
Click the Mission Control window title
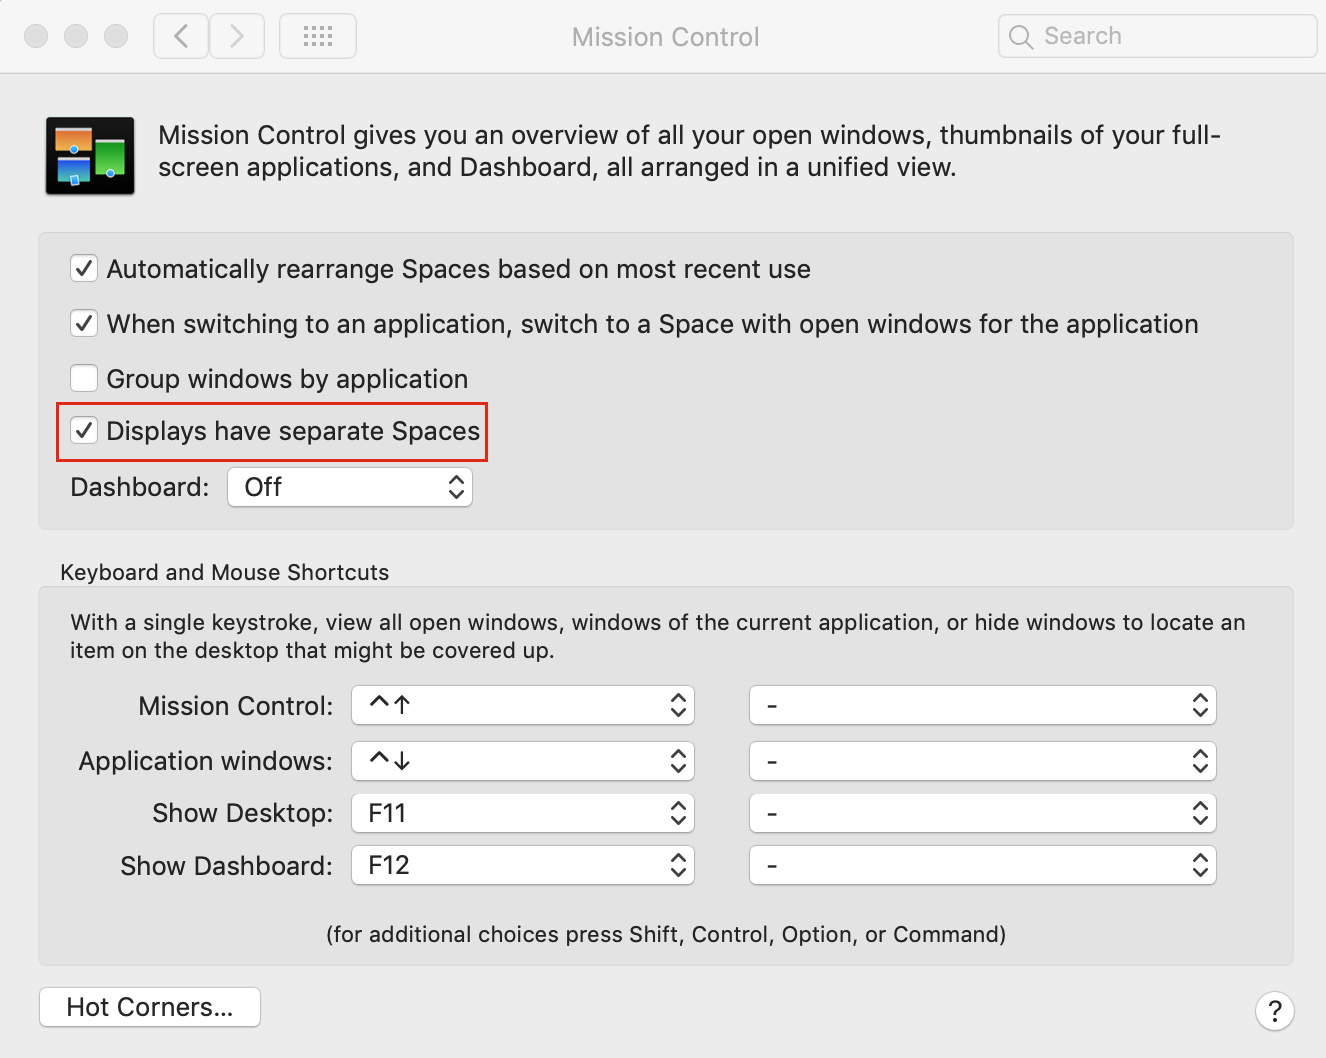[x=666, y=37]
